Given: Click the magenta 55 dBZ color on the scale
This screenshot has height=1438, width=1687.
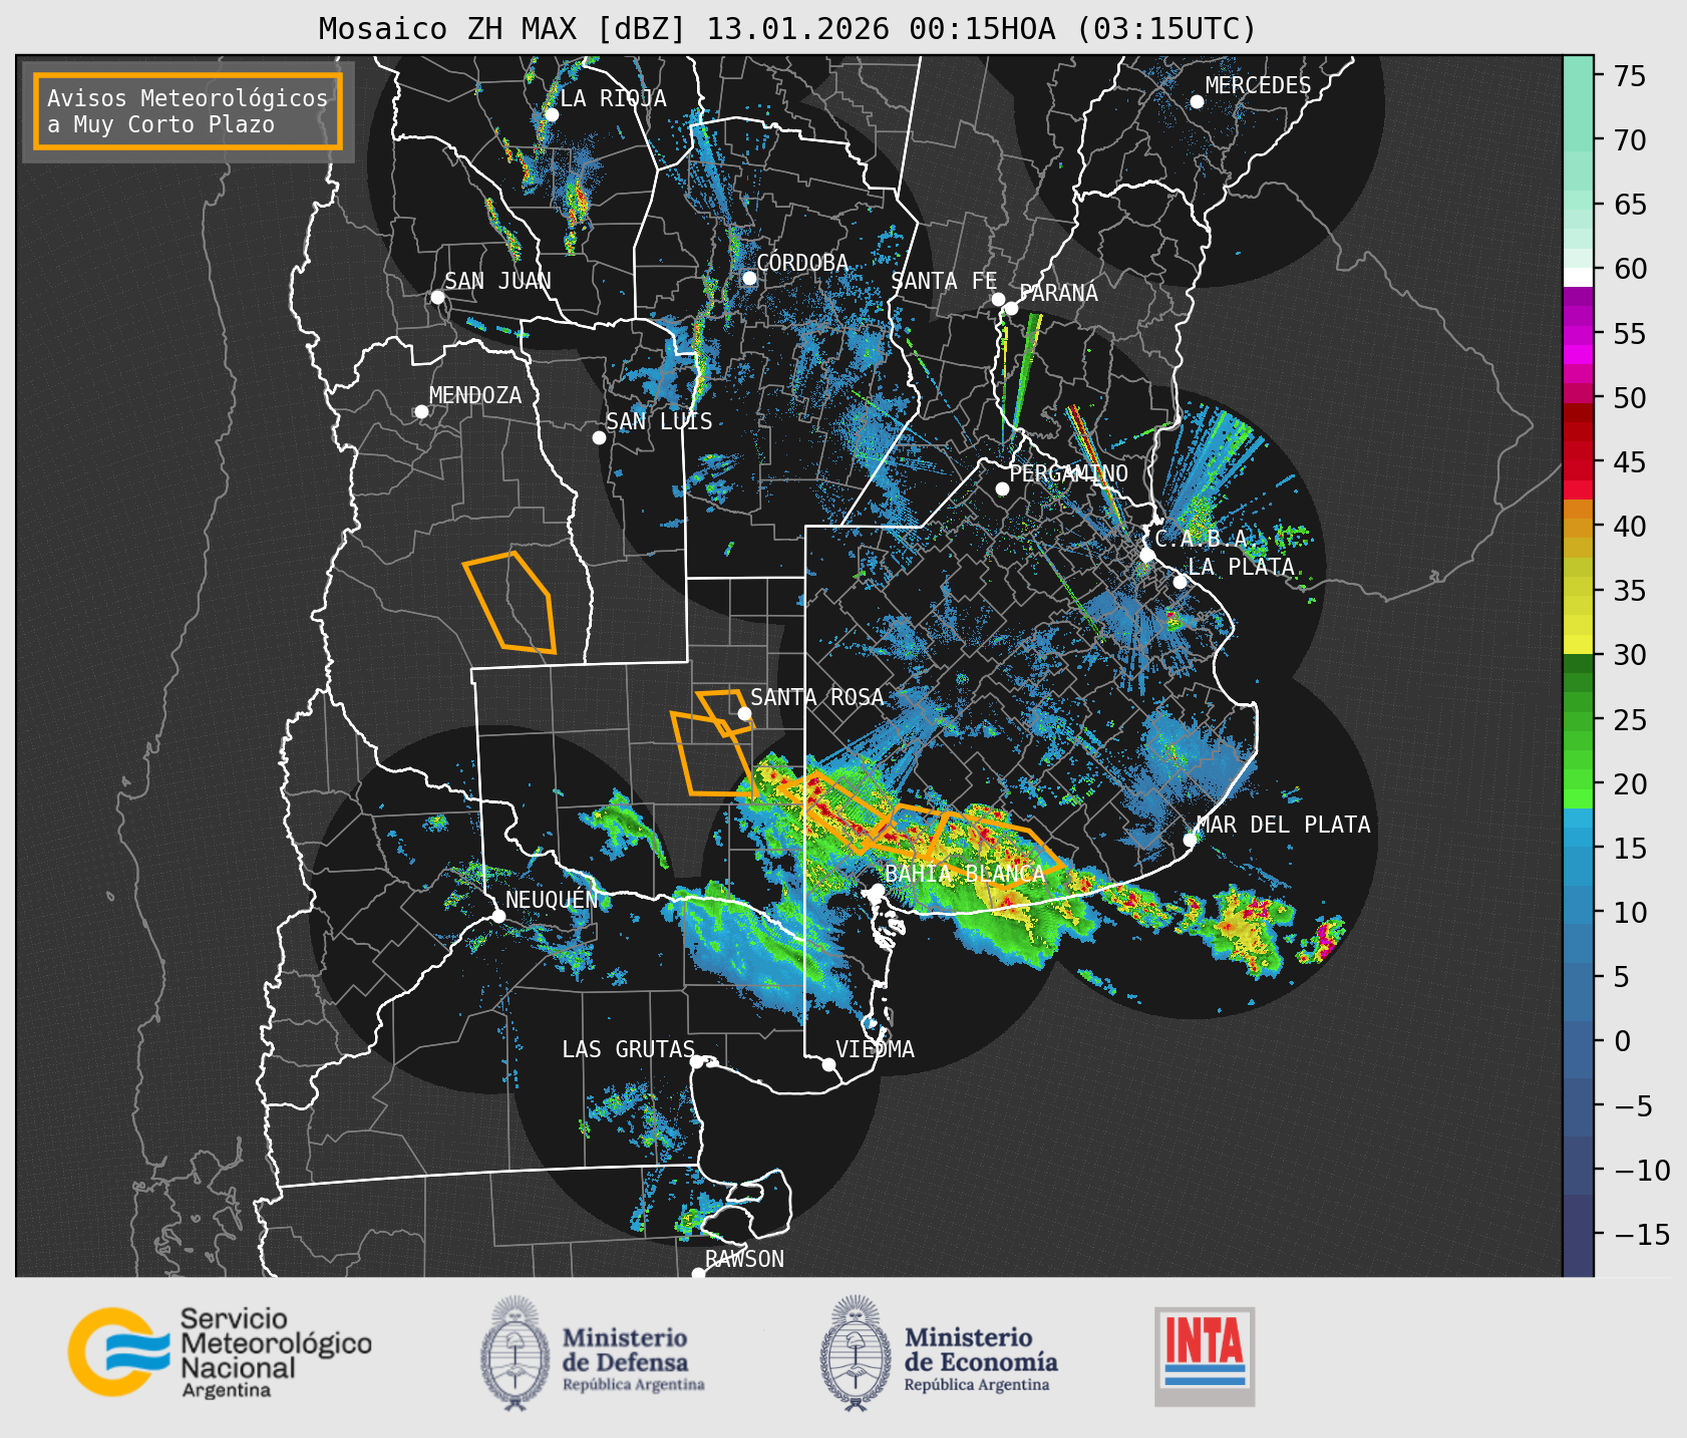Looking at the screenshot, I should 1578,334.
